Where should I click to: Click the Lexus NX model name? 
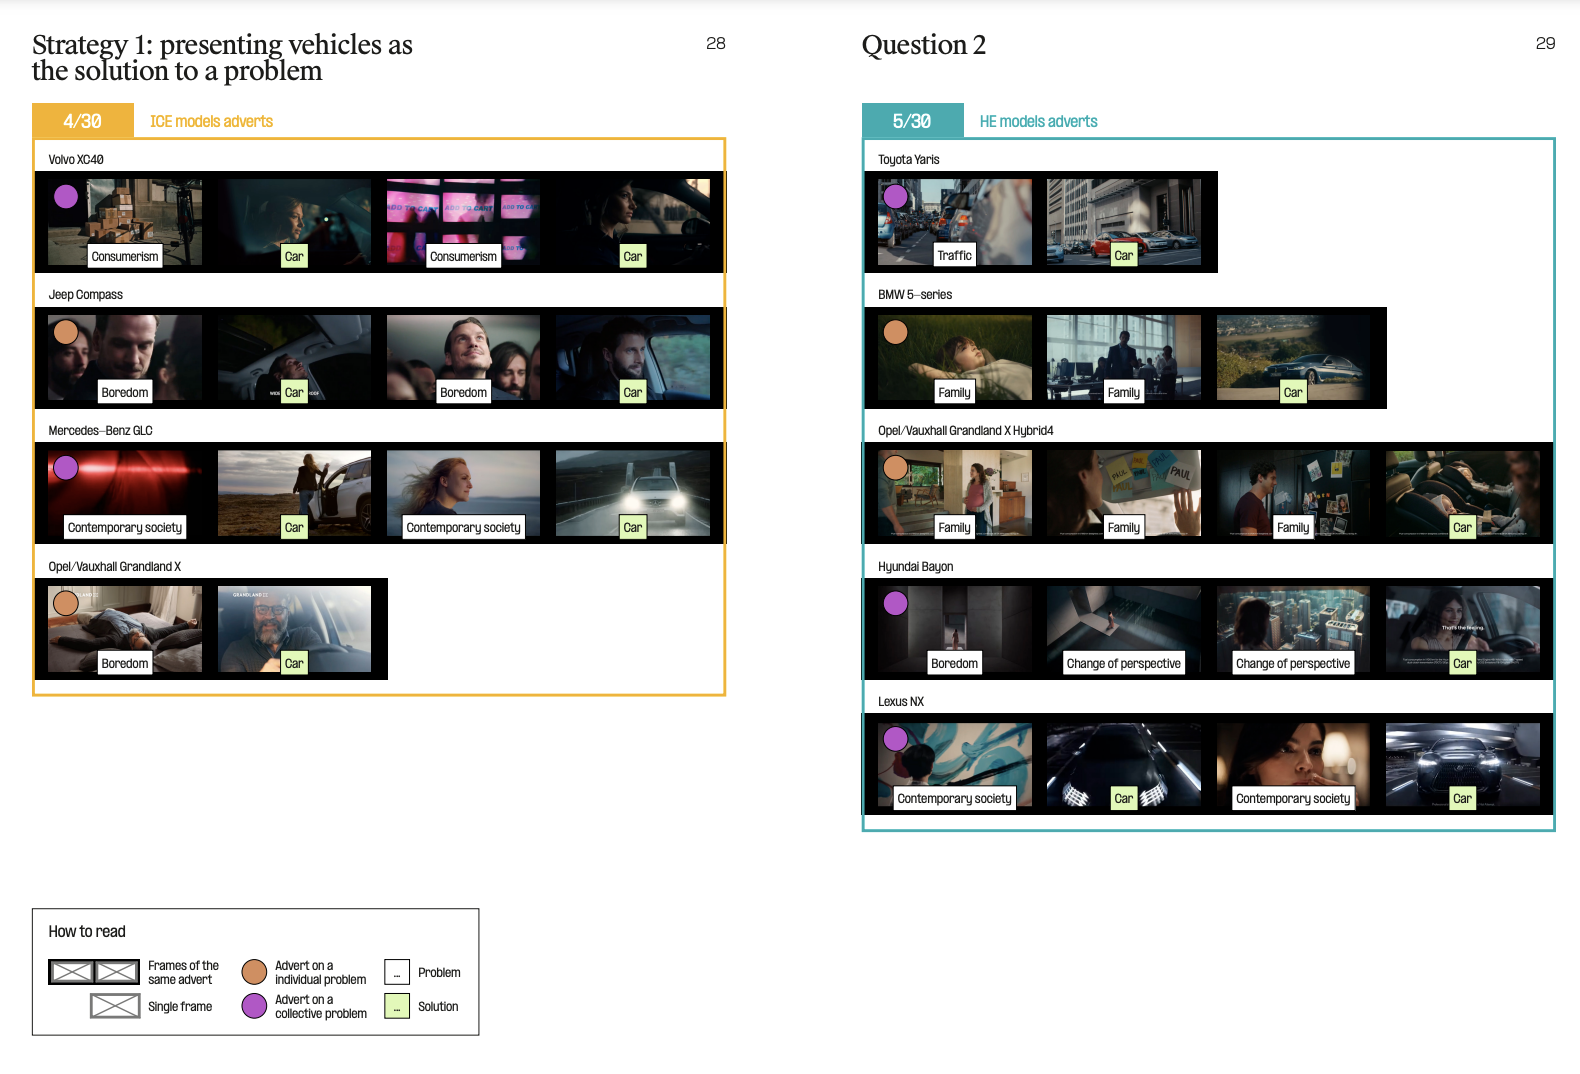pyautogui.click(x=901, y=701)
